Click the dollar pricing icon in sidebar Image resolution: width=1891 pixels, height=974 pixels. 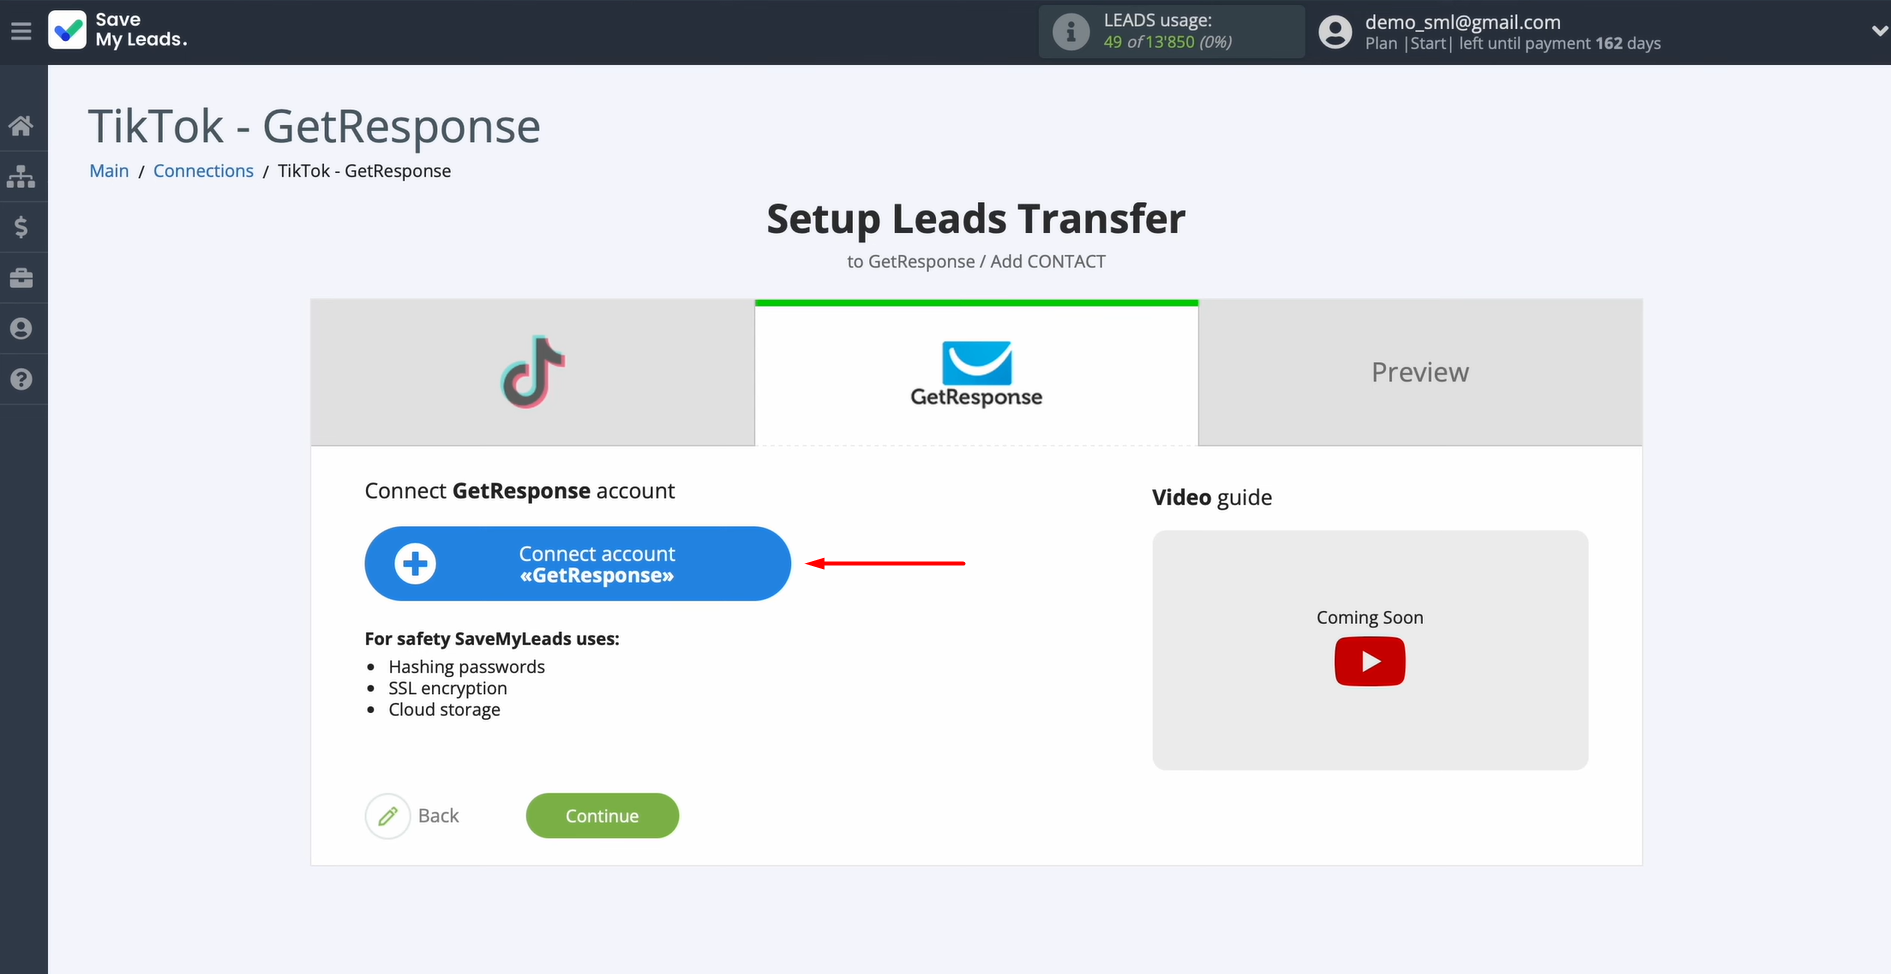[x=22, y=227]
